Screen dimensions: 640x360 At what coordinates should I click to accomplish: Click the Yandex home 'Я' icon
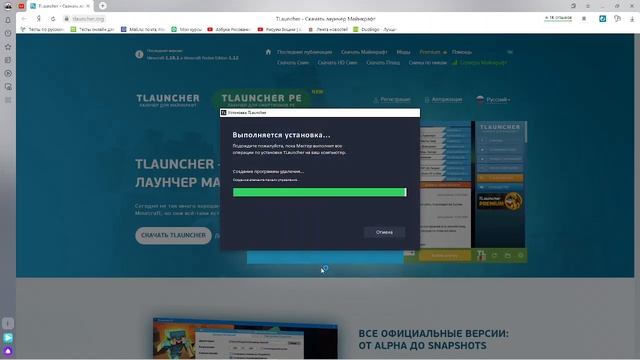(x=38, y=19)
